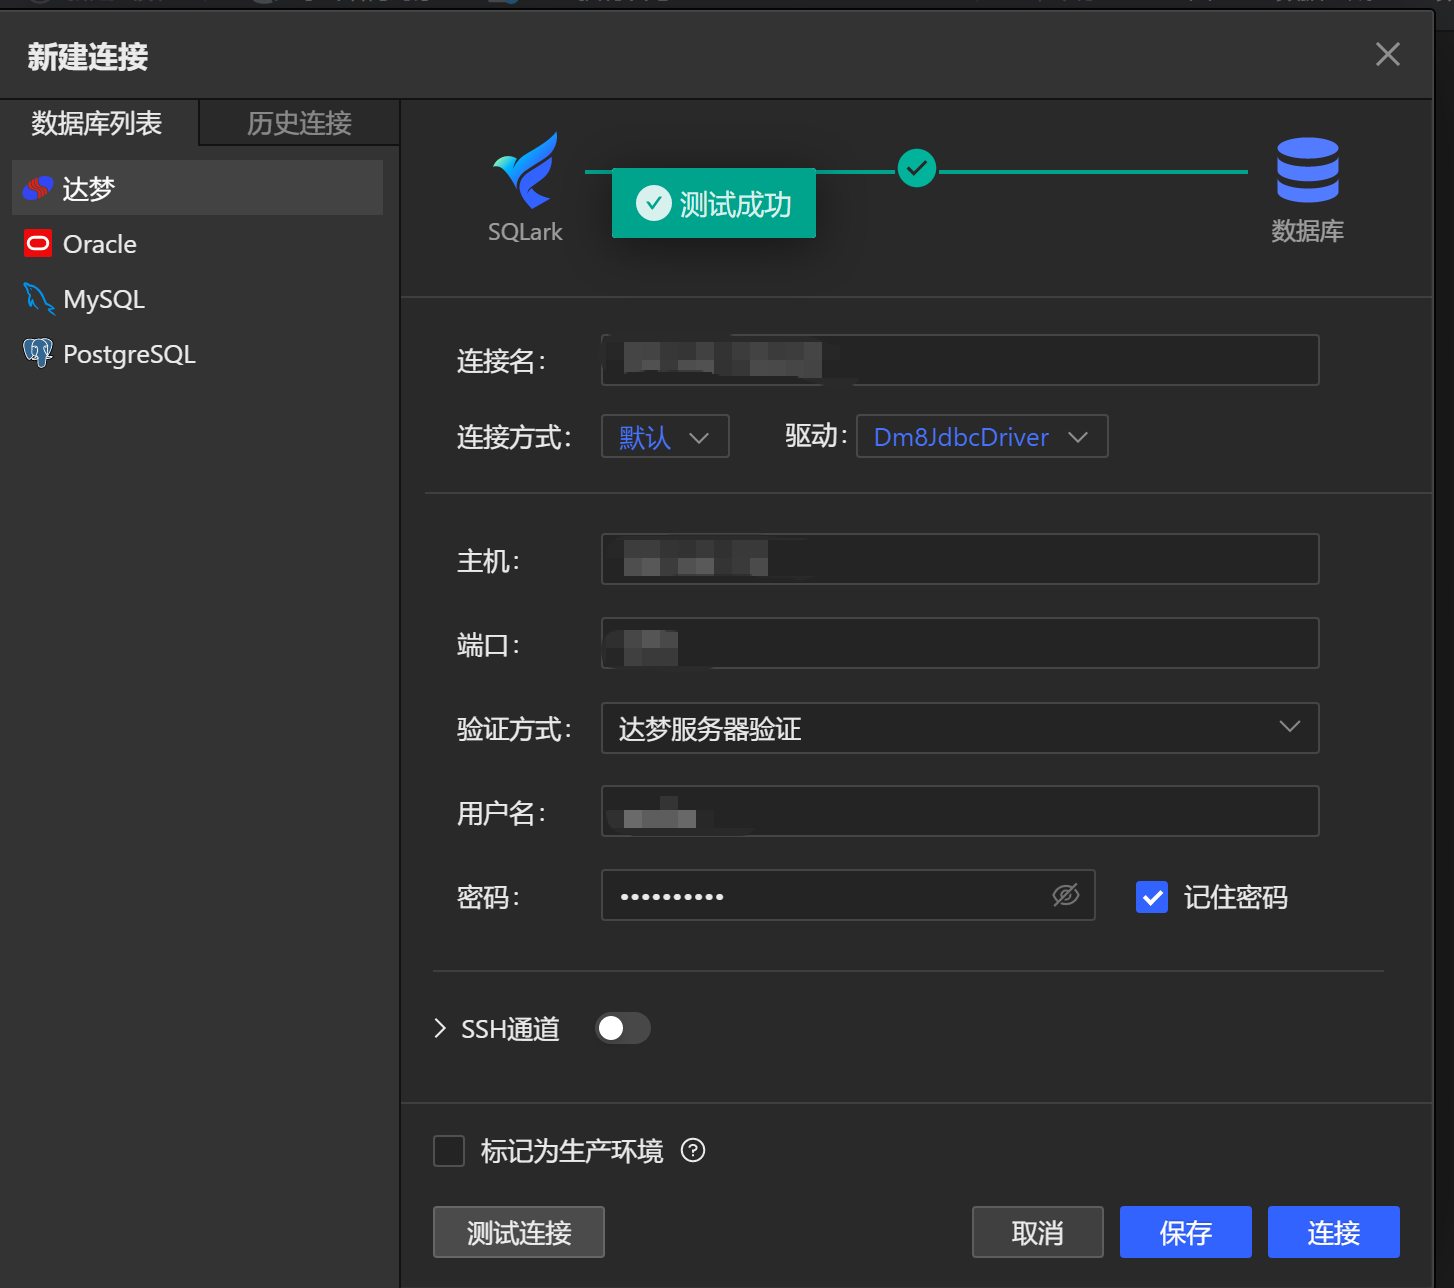The image size is (1454, 1288).
Task: Open the 连接方式 默认 dropdown
Action: tap(664, 436)
